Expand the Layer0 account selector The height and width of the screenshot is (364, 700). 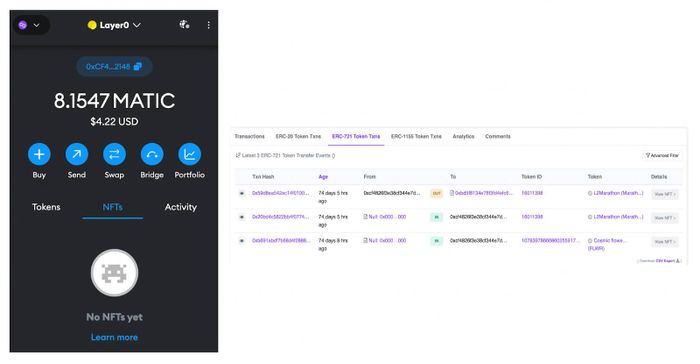pyautogui.click(x=114, y=25)
